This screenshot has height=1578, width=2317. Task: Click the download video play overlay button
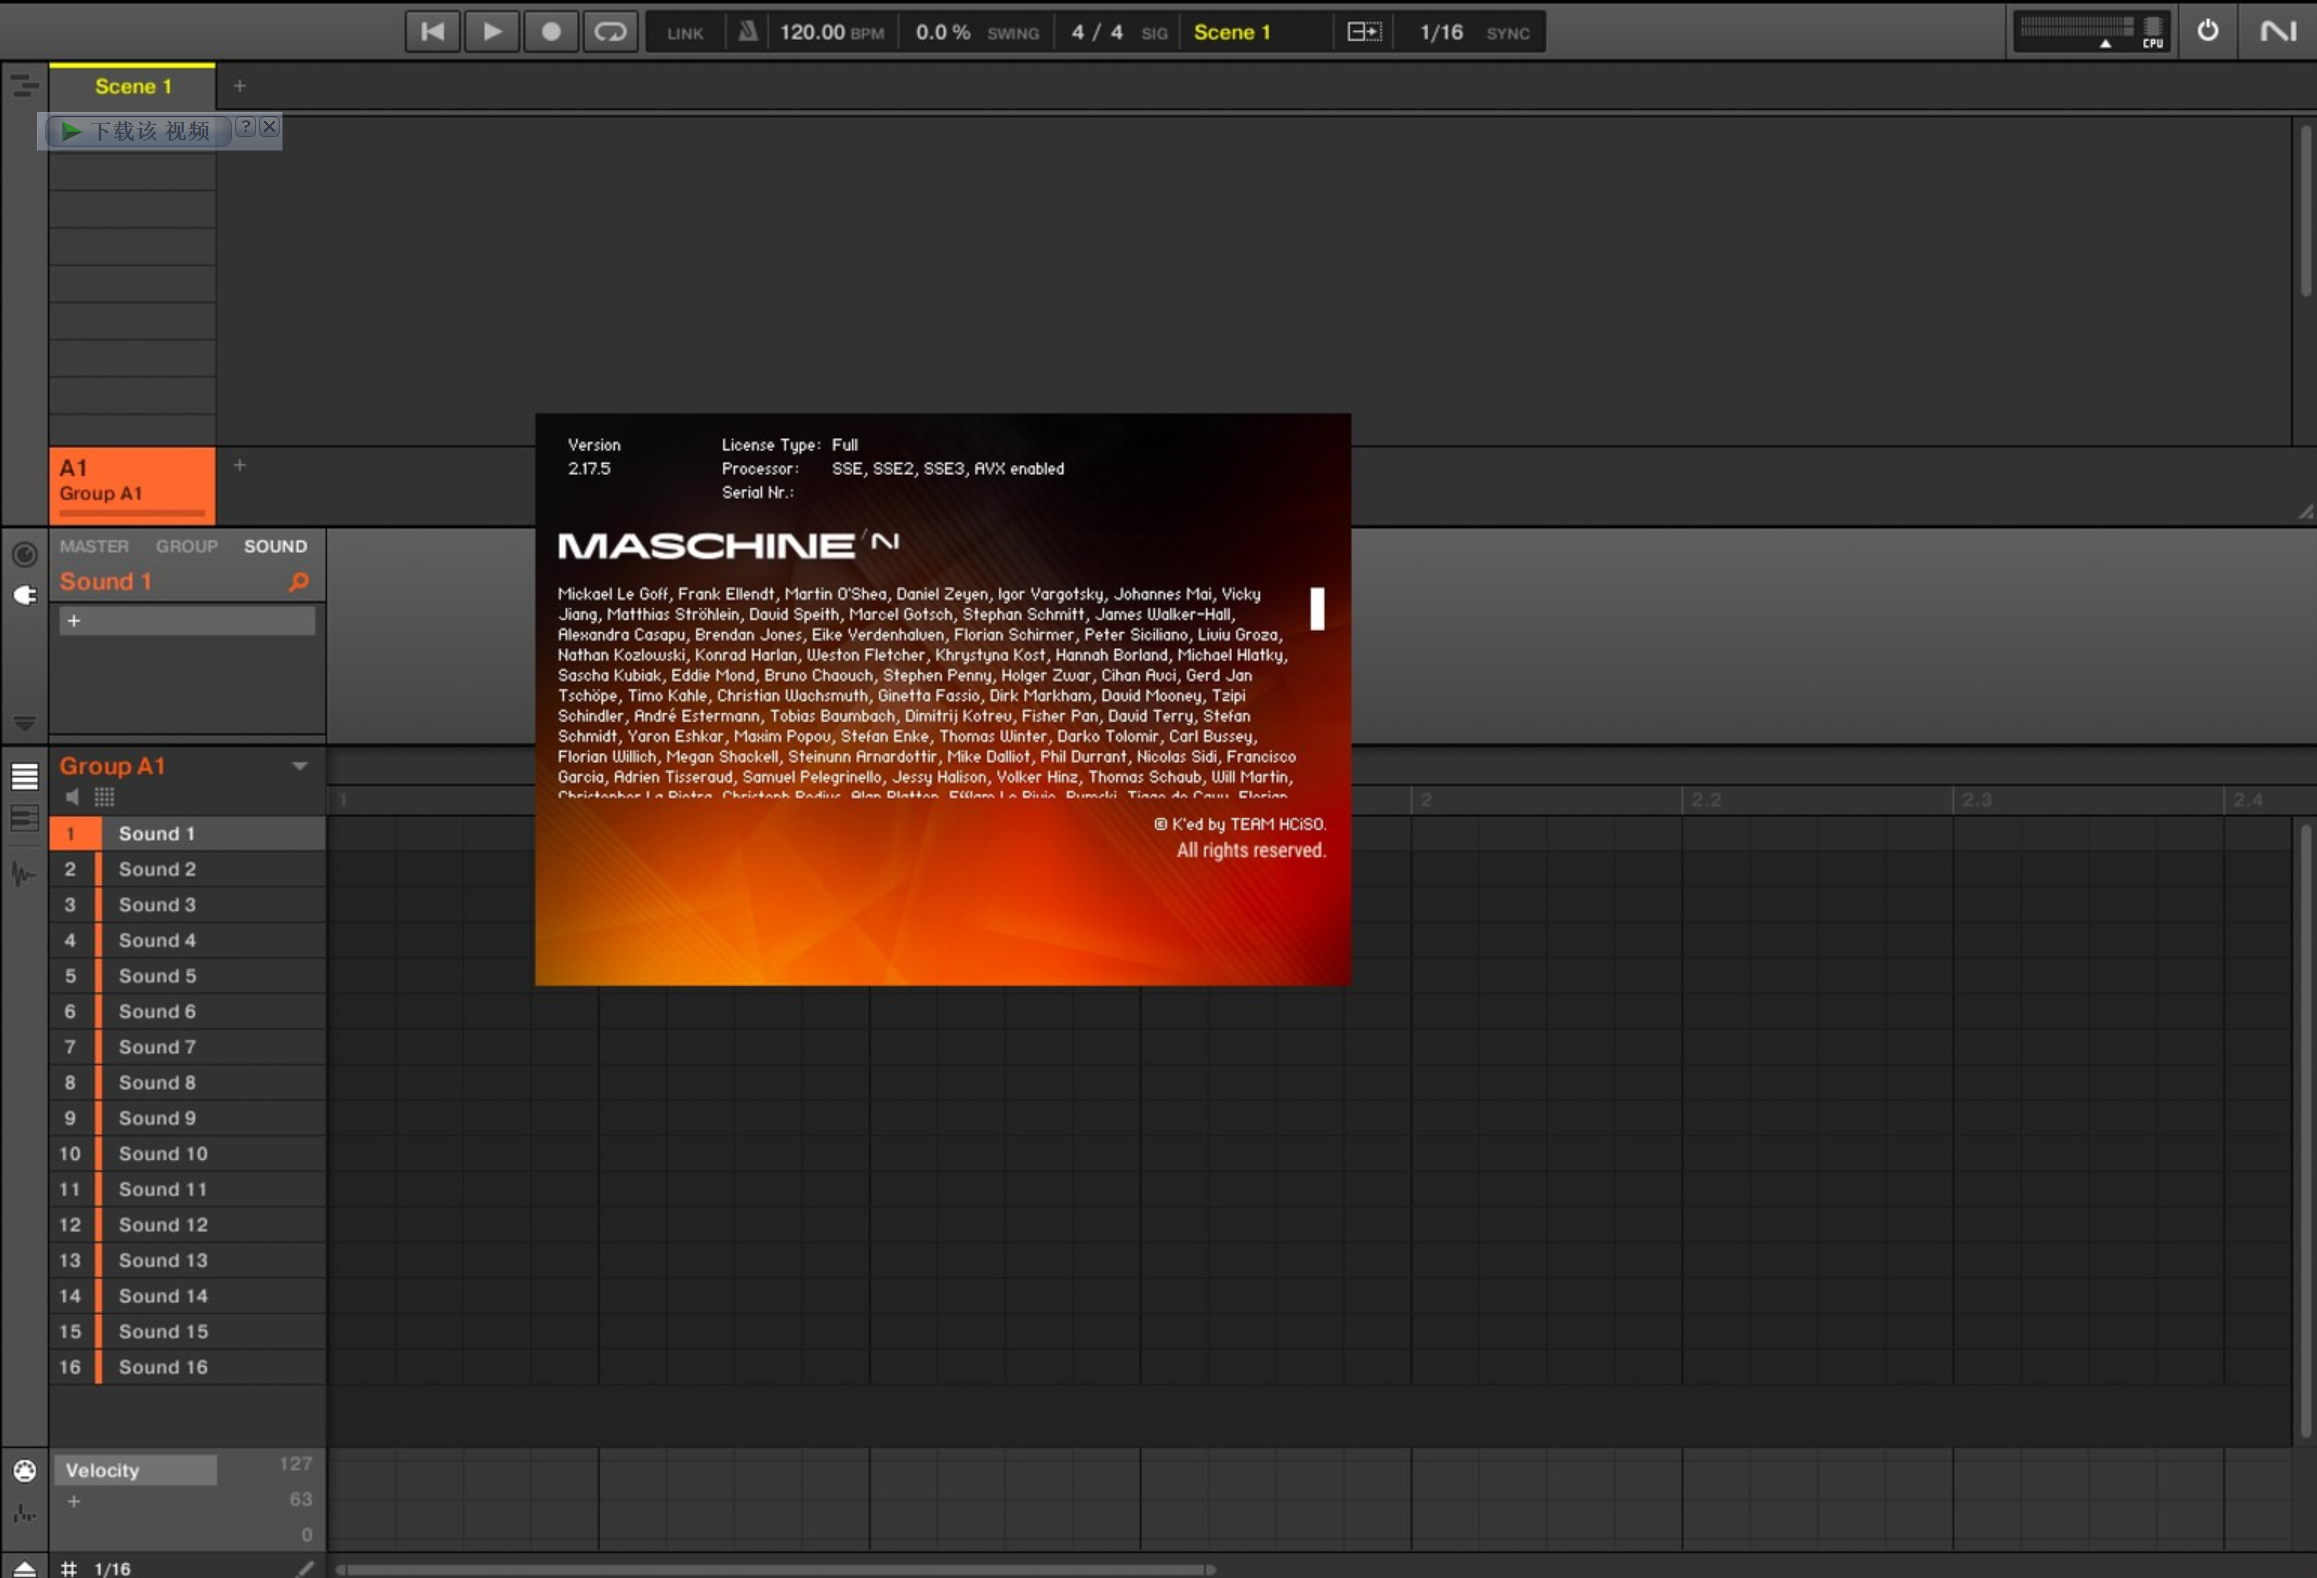[136, 131]
